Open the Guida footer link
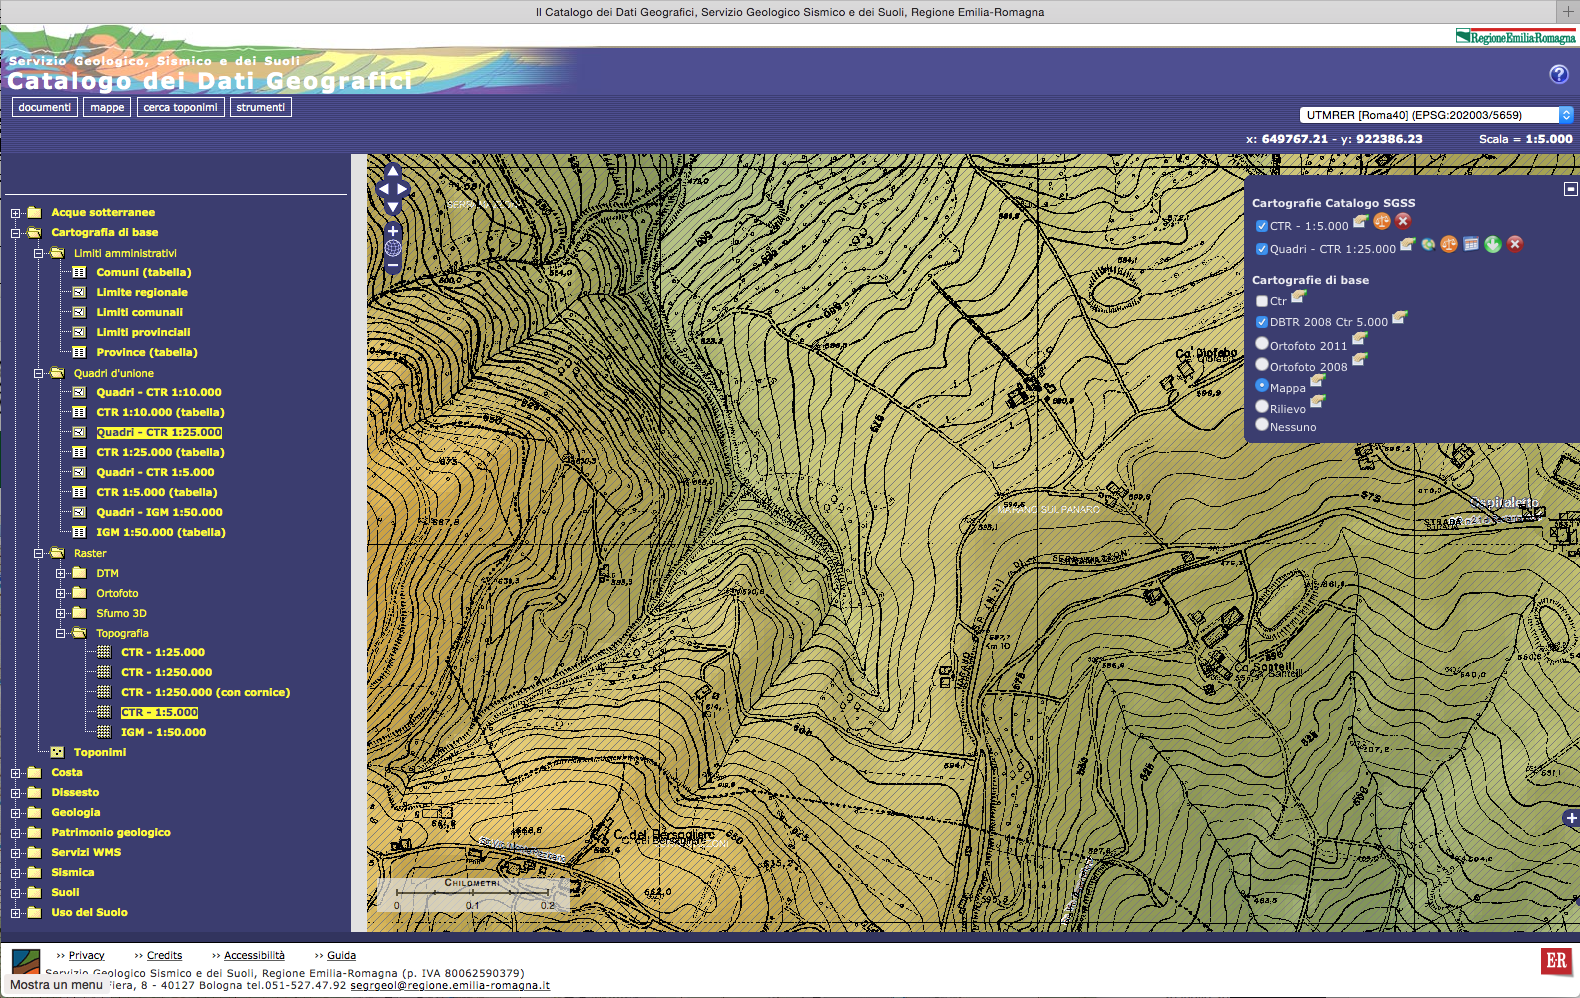The height and width of the screenshot is (998, 1580). [x=341, y=955]
